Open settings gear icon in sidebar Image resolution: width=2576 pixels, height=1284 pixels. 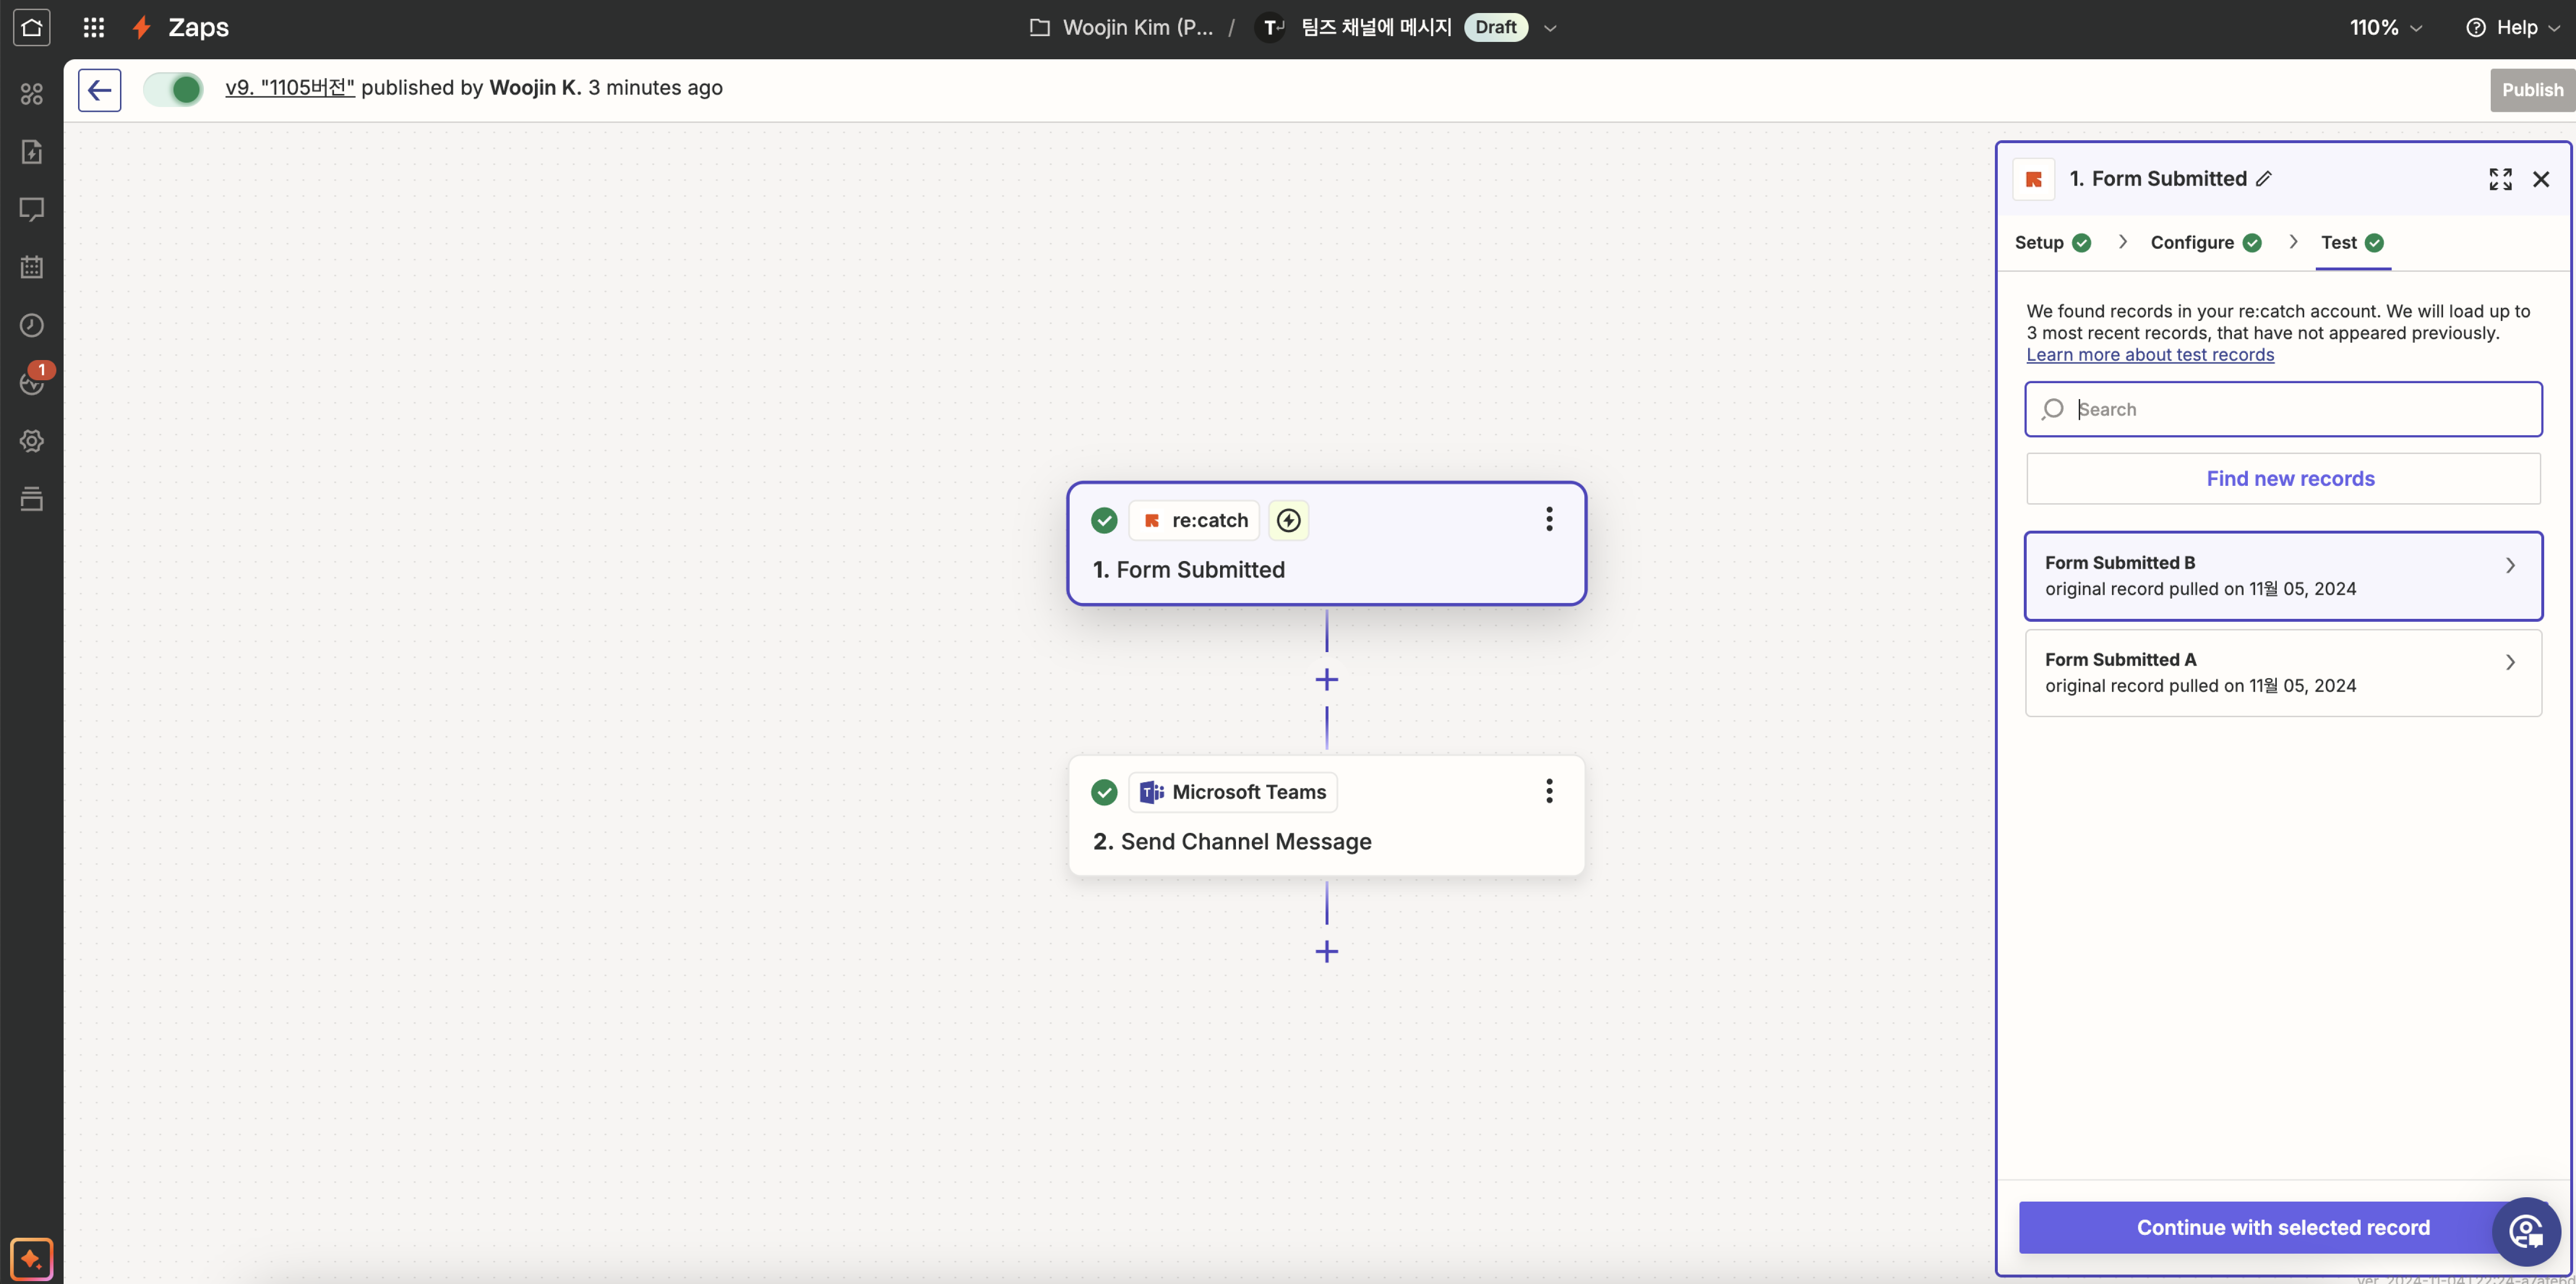point(31,441)
